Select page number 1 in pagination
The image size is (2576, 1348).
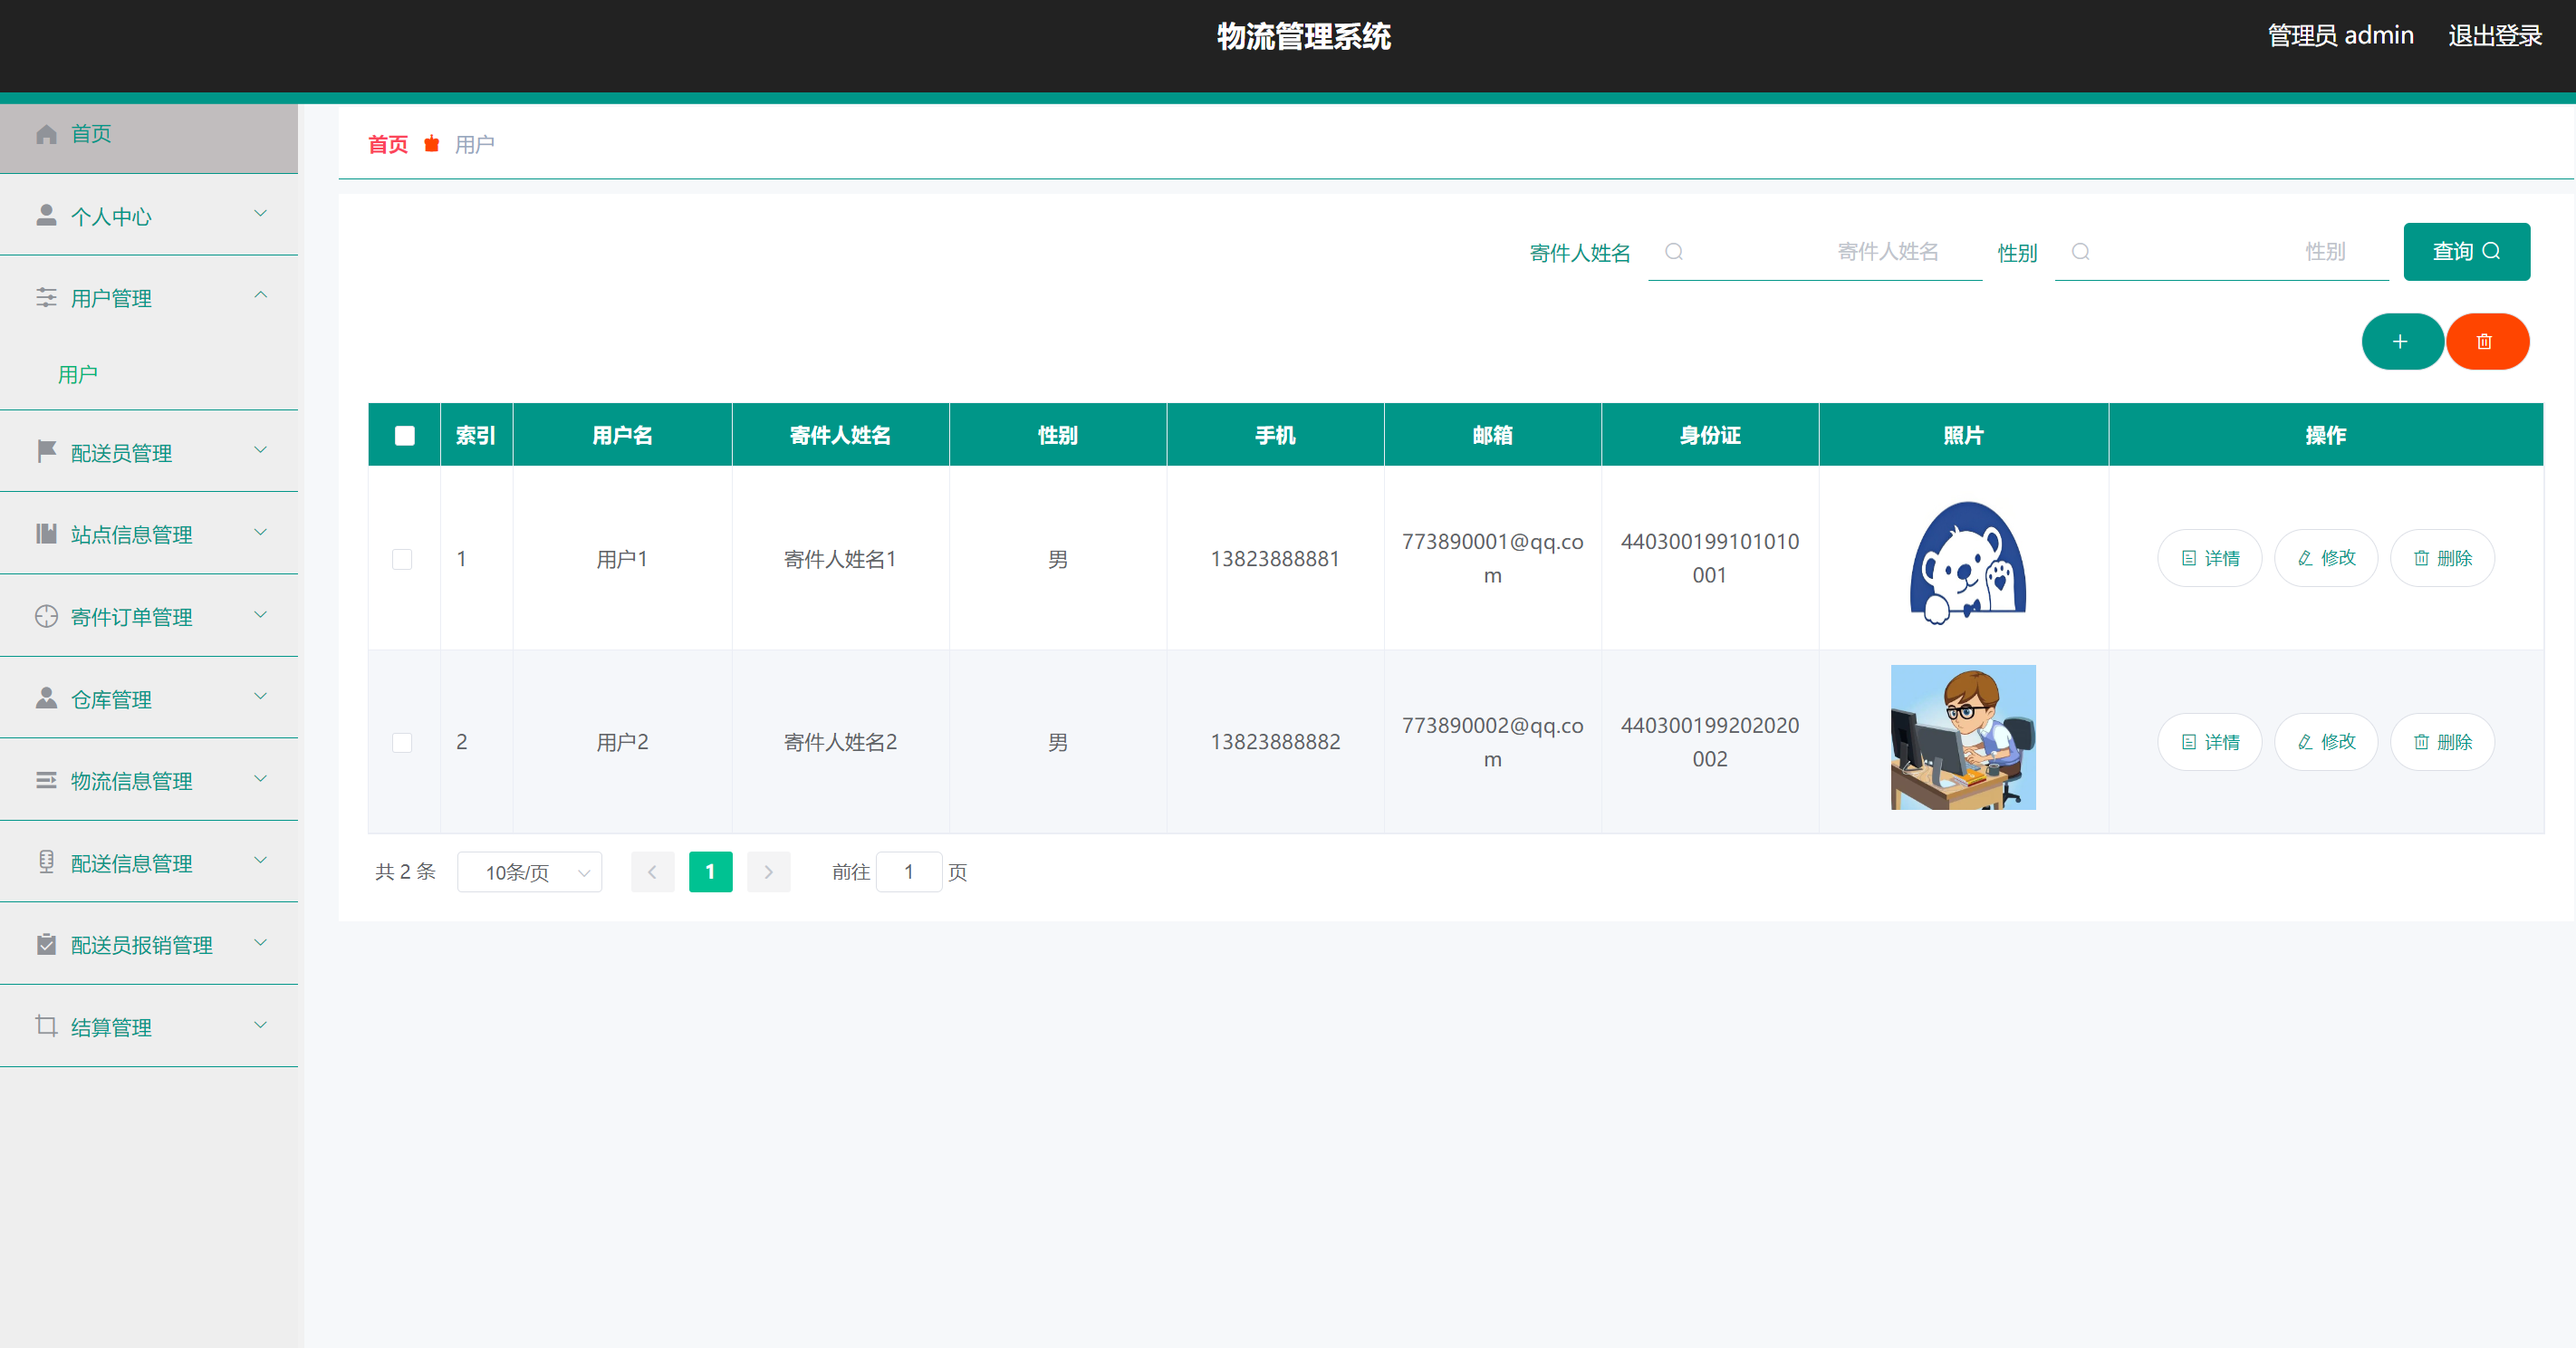710,872
